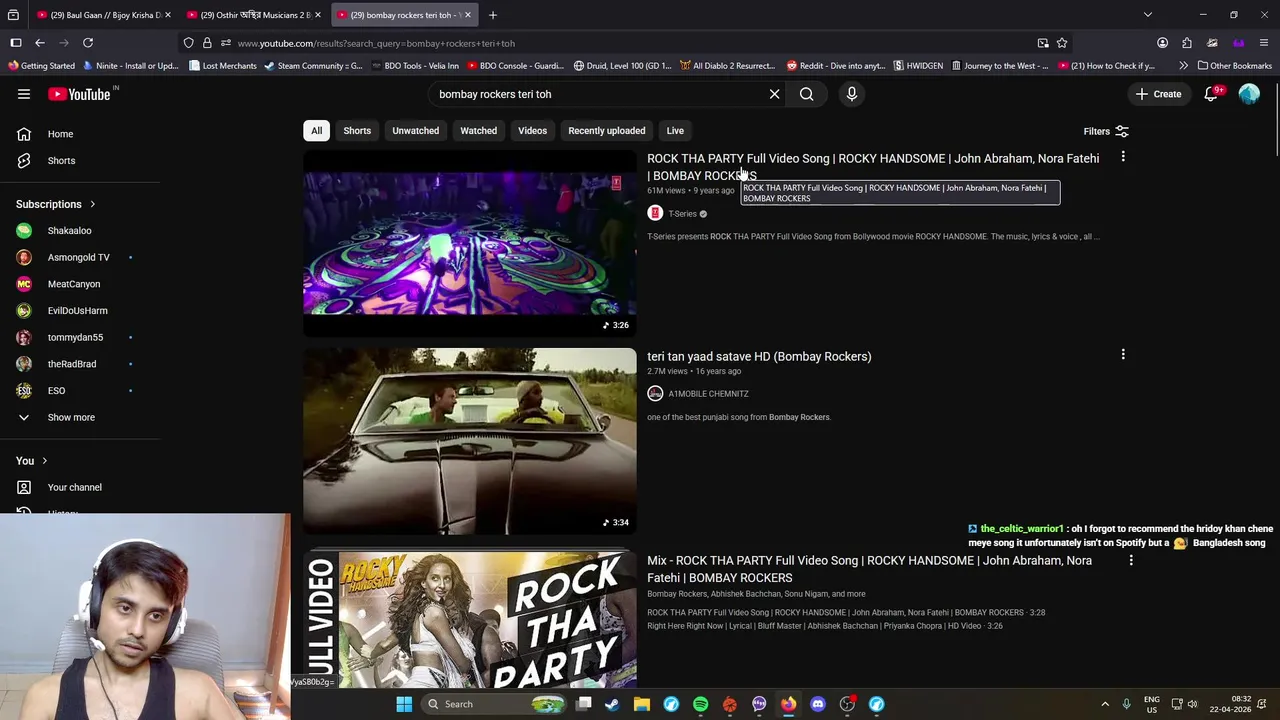The image size is (1280, 720).
Task: Open the A1MOBILE CHEMNITZ channel
Action: tap(708, 394)
